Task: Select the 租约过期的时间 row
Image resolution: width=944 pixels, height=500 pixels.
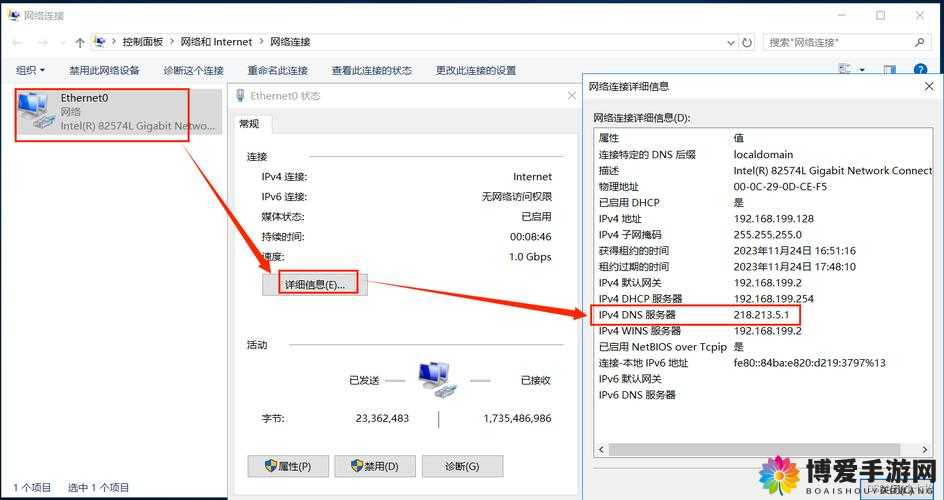Action: click(765, 267)
